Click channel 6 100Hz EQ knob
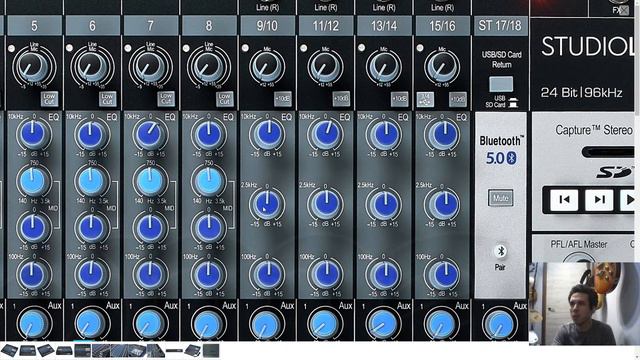This screenshot has width=640, height=360. pos(92,274)
